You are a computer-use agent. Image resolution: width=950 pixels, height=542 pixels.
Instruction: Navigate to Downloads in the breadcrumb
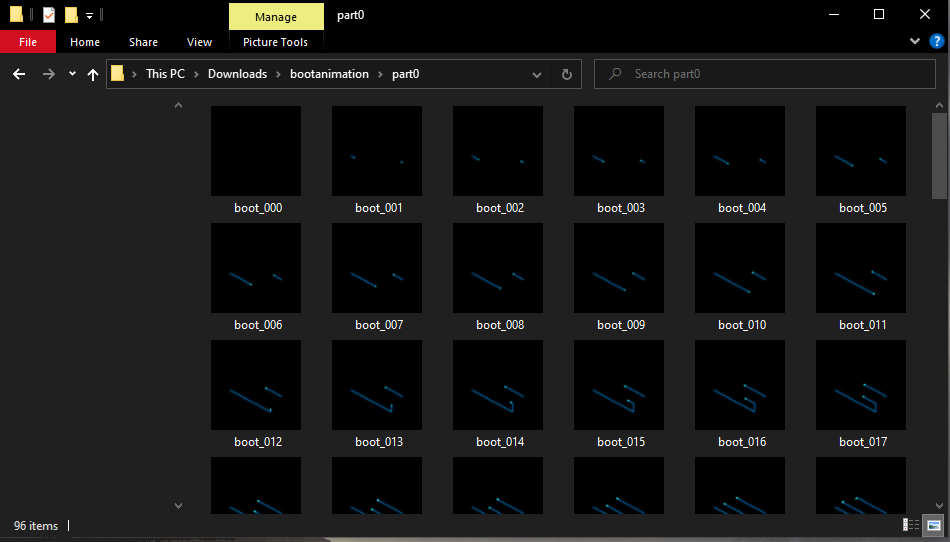237,74
